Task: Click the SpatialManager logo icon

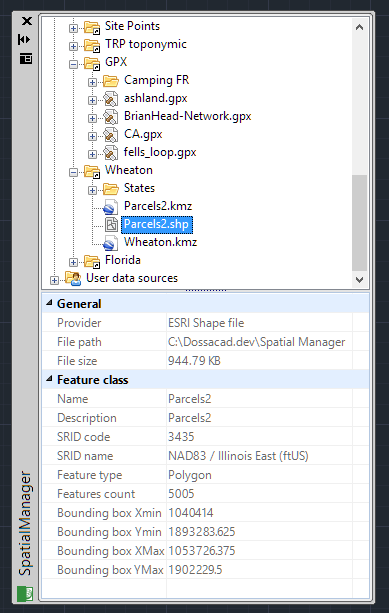Action: 25,594
